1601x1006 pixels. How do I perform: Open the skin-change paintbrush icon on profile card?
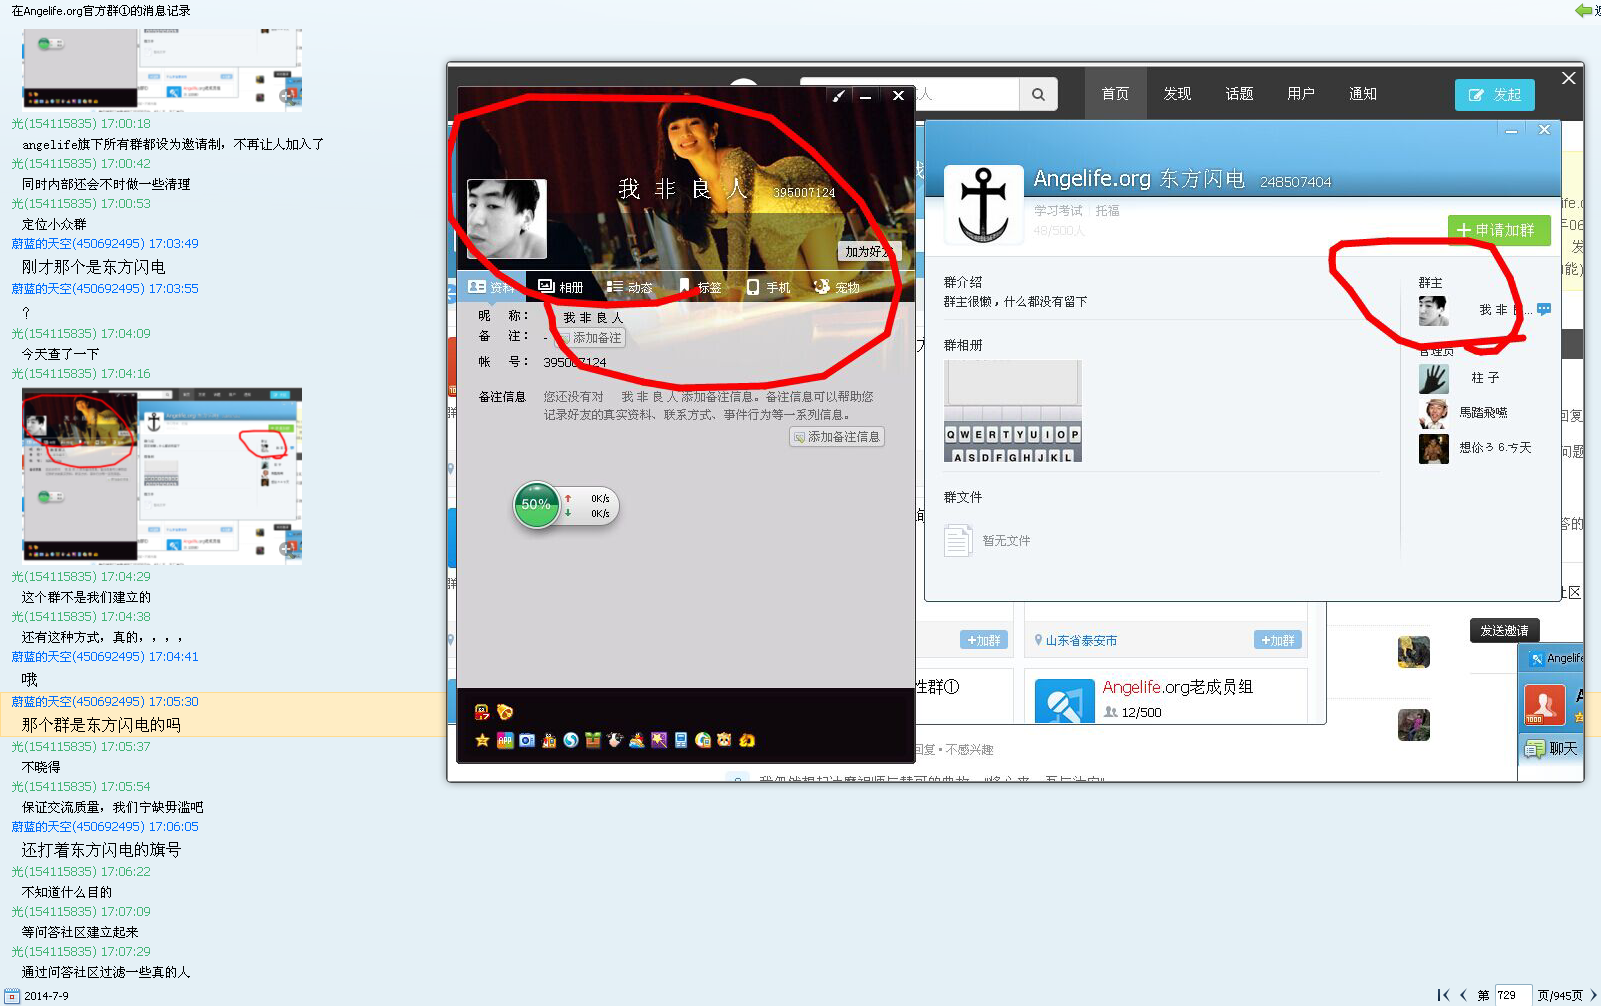(838, 96)
